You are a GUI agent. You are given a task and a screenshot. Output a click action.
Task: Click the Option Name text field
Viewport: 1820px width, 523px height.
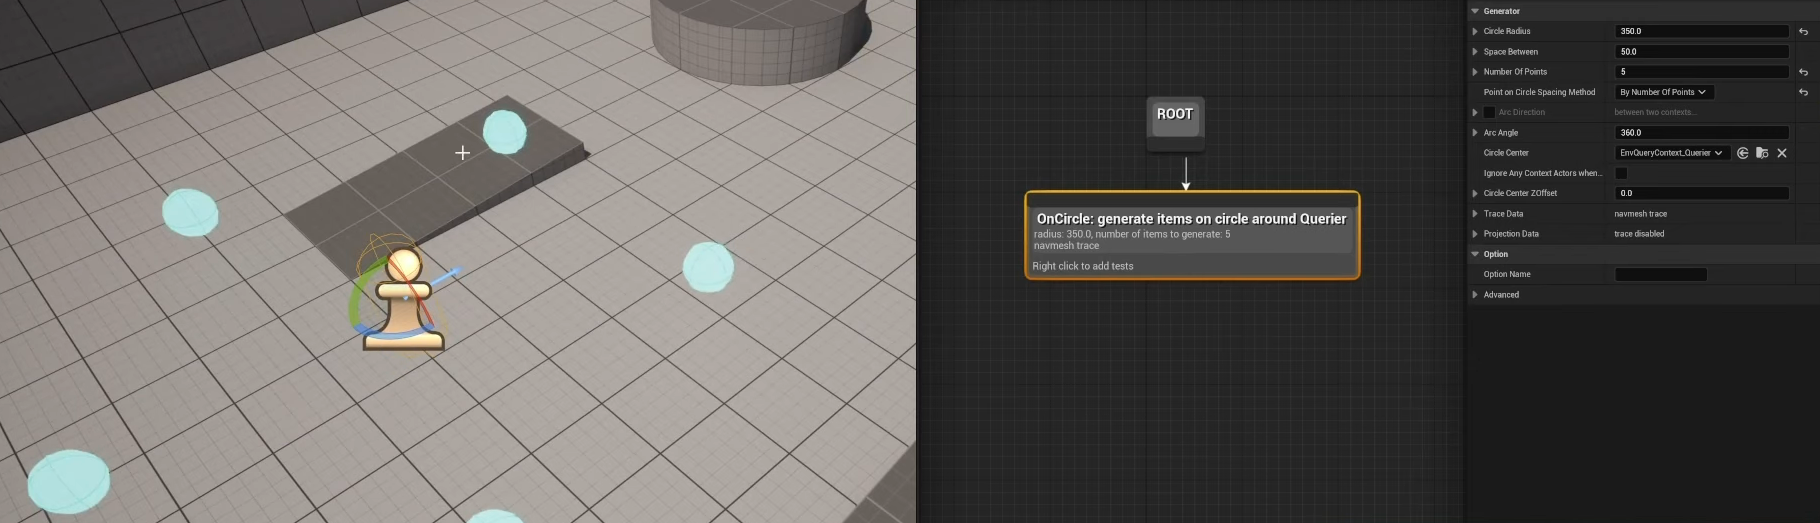1661,274
